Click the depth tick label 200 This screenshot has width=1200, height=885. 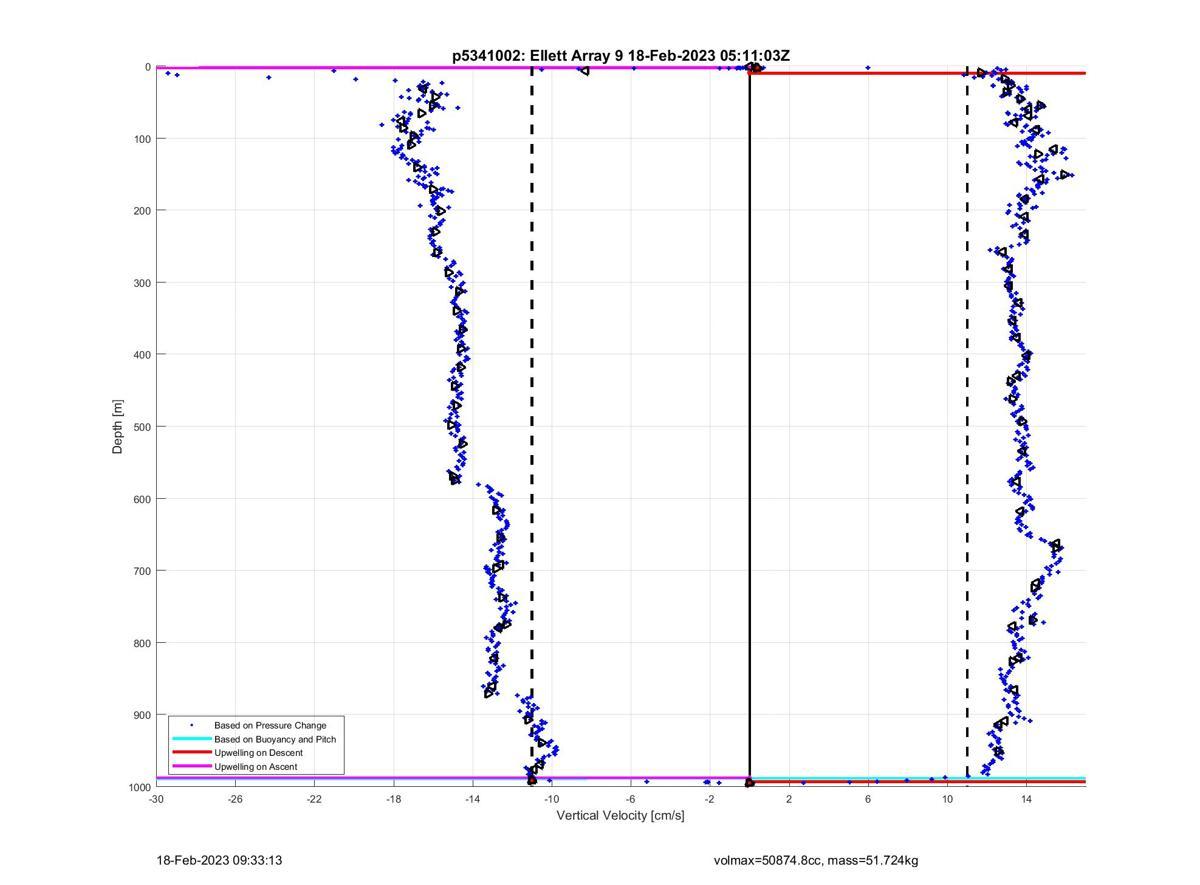142,211
